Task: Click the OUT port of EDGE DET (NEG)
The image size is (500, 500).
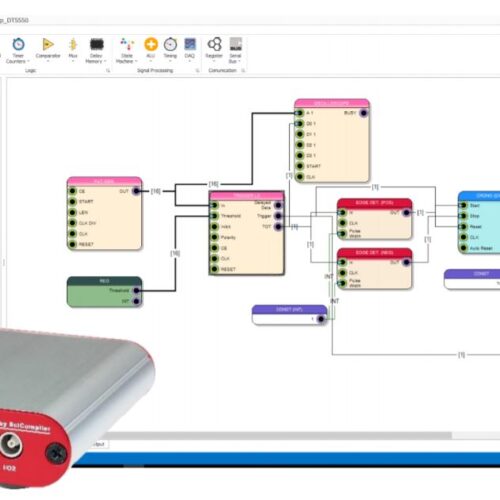Action: coord(406,262)
